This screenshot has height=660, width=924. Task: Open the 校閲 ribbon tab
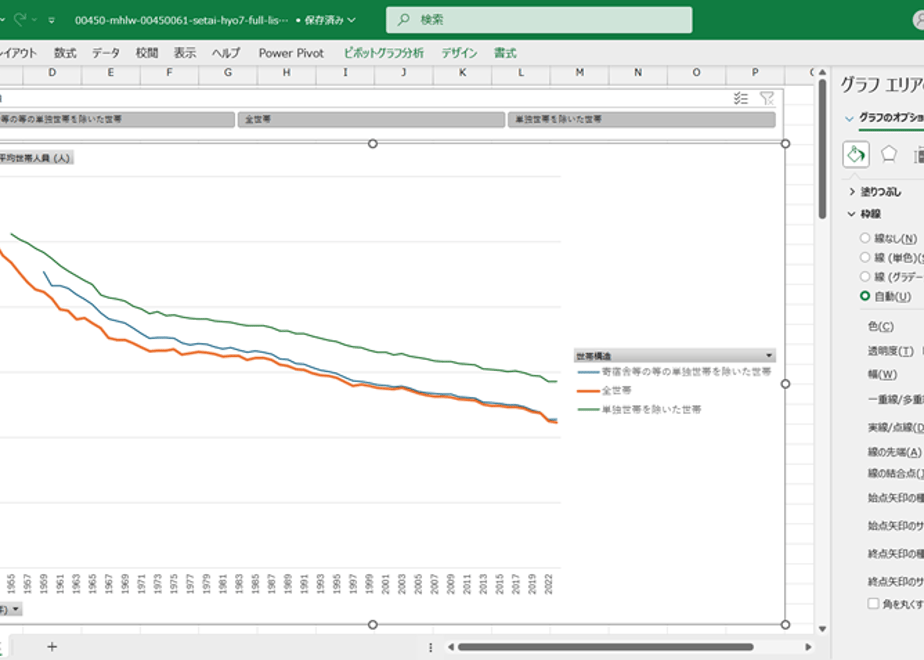147,53
